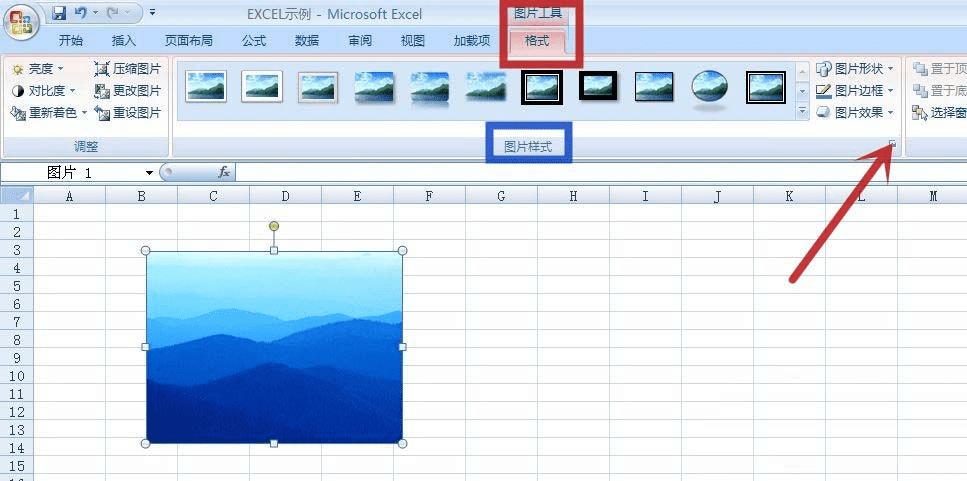This screenshot has width=967, height=481.
Task: Select column K header
Action: (789, 196)
